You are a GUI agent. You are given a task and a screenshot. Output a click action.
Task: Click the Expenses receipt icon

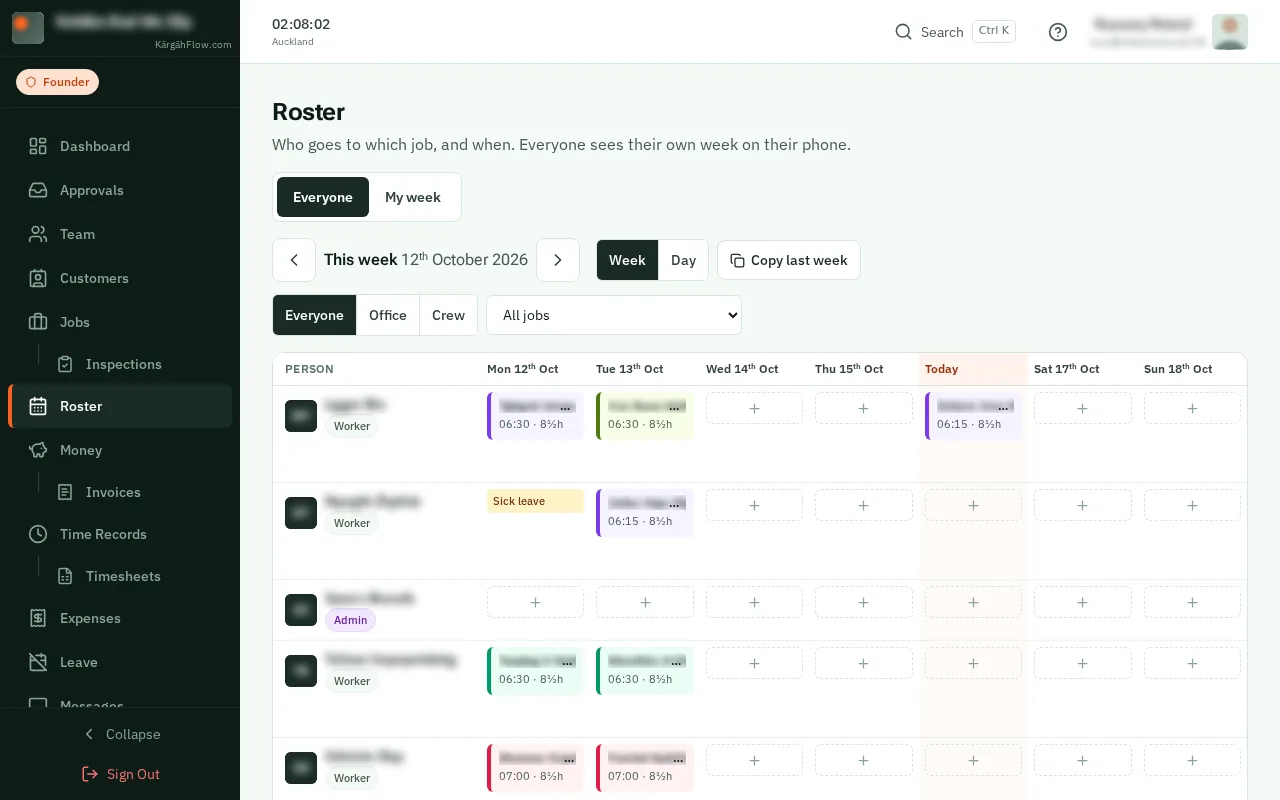tap(38, 618)
